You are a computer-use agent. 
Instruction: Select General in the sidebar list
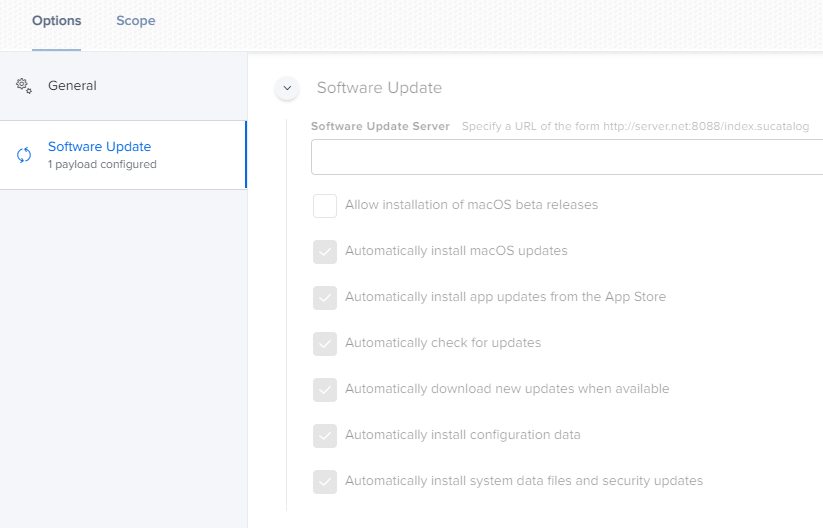click(x=123, y=86)
